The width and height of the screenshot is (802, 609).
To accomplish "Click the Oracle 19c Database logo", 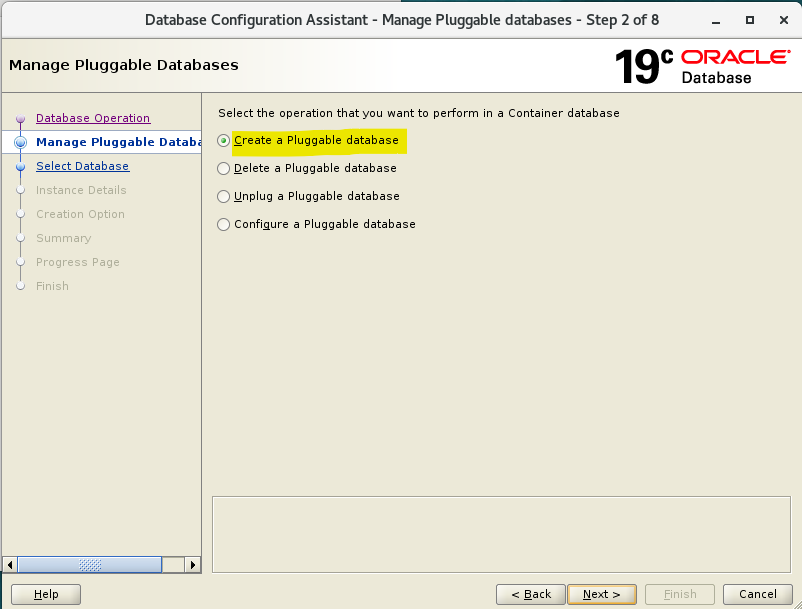I will (702, 66).
